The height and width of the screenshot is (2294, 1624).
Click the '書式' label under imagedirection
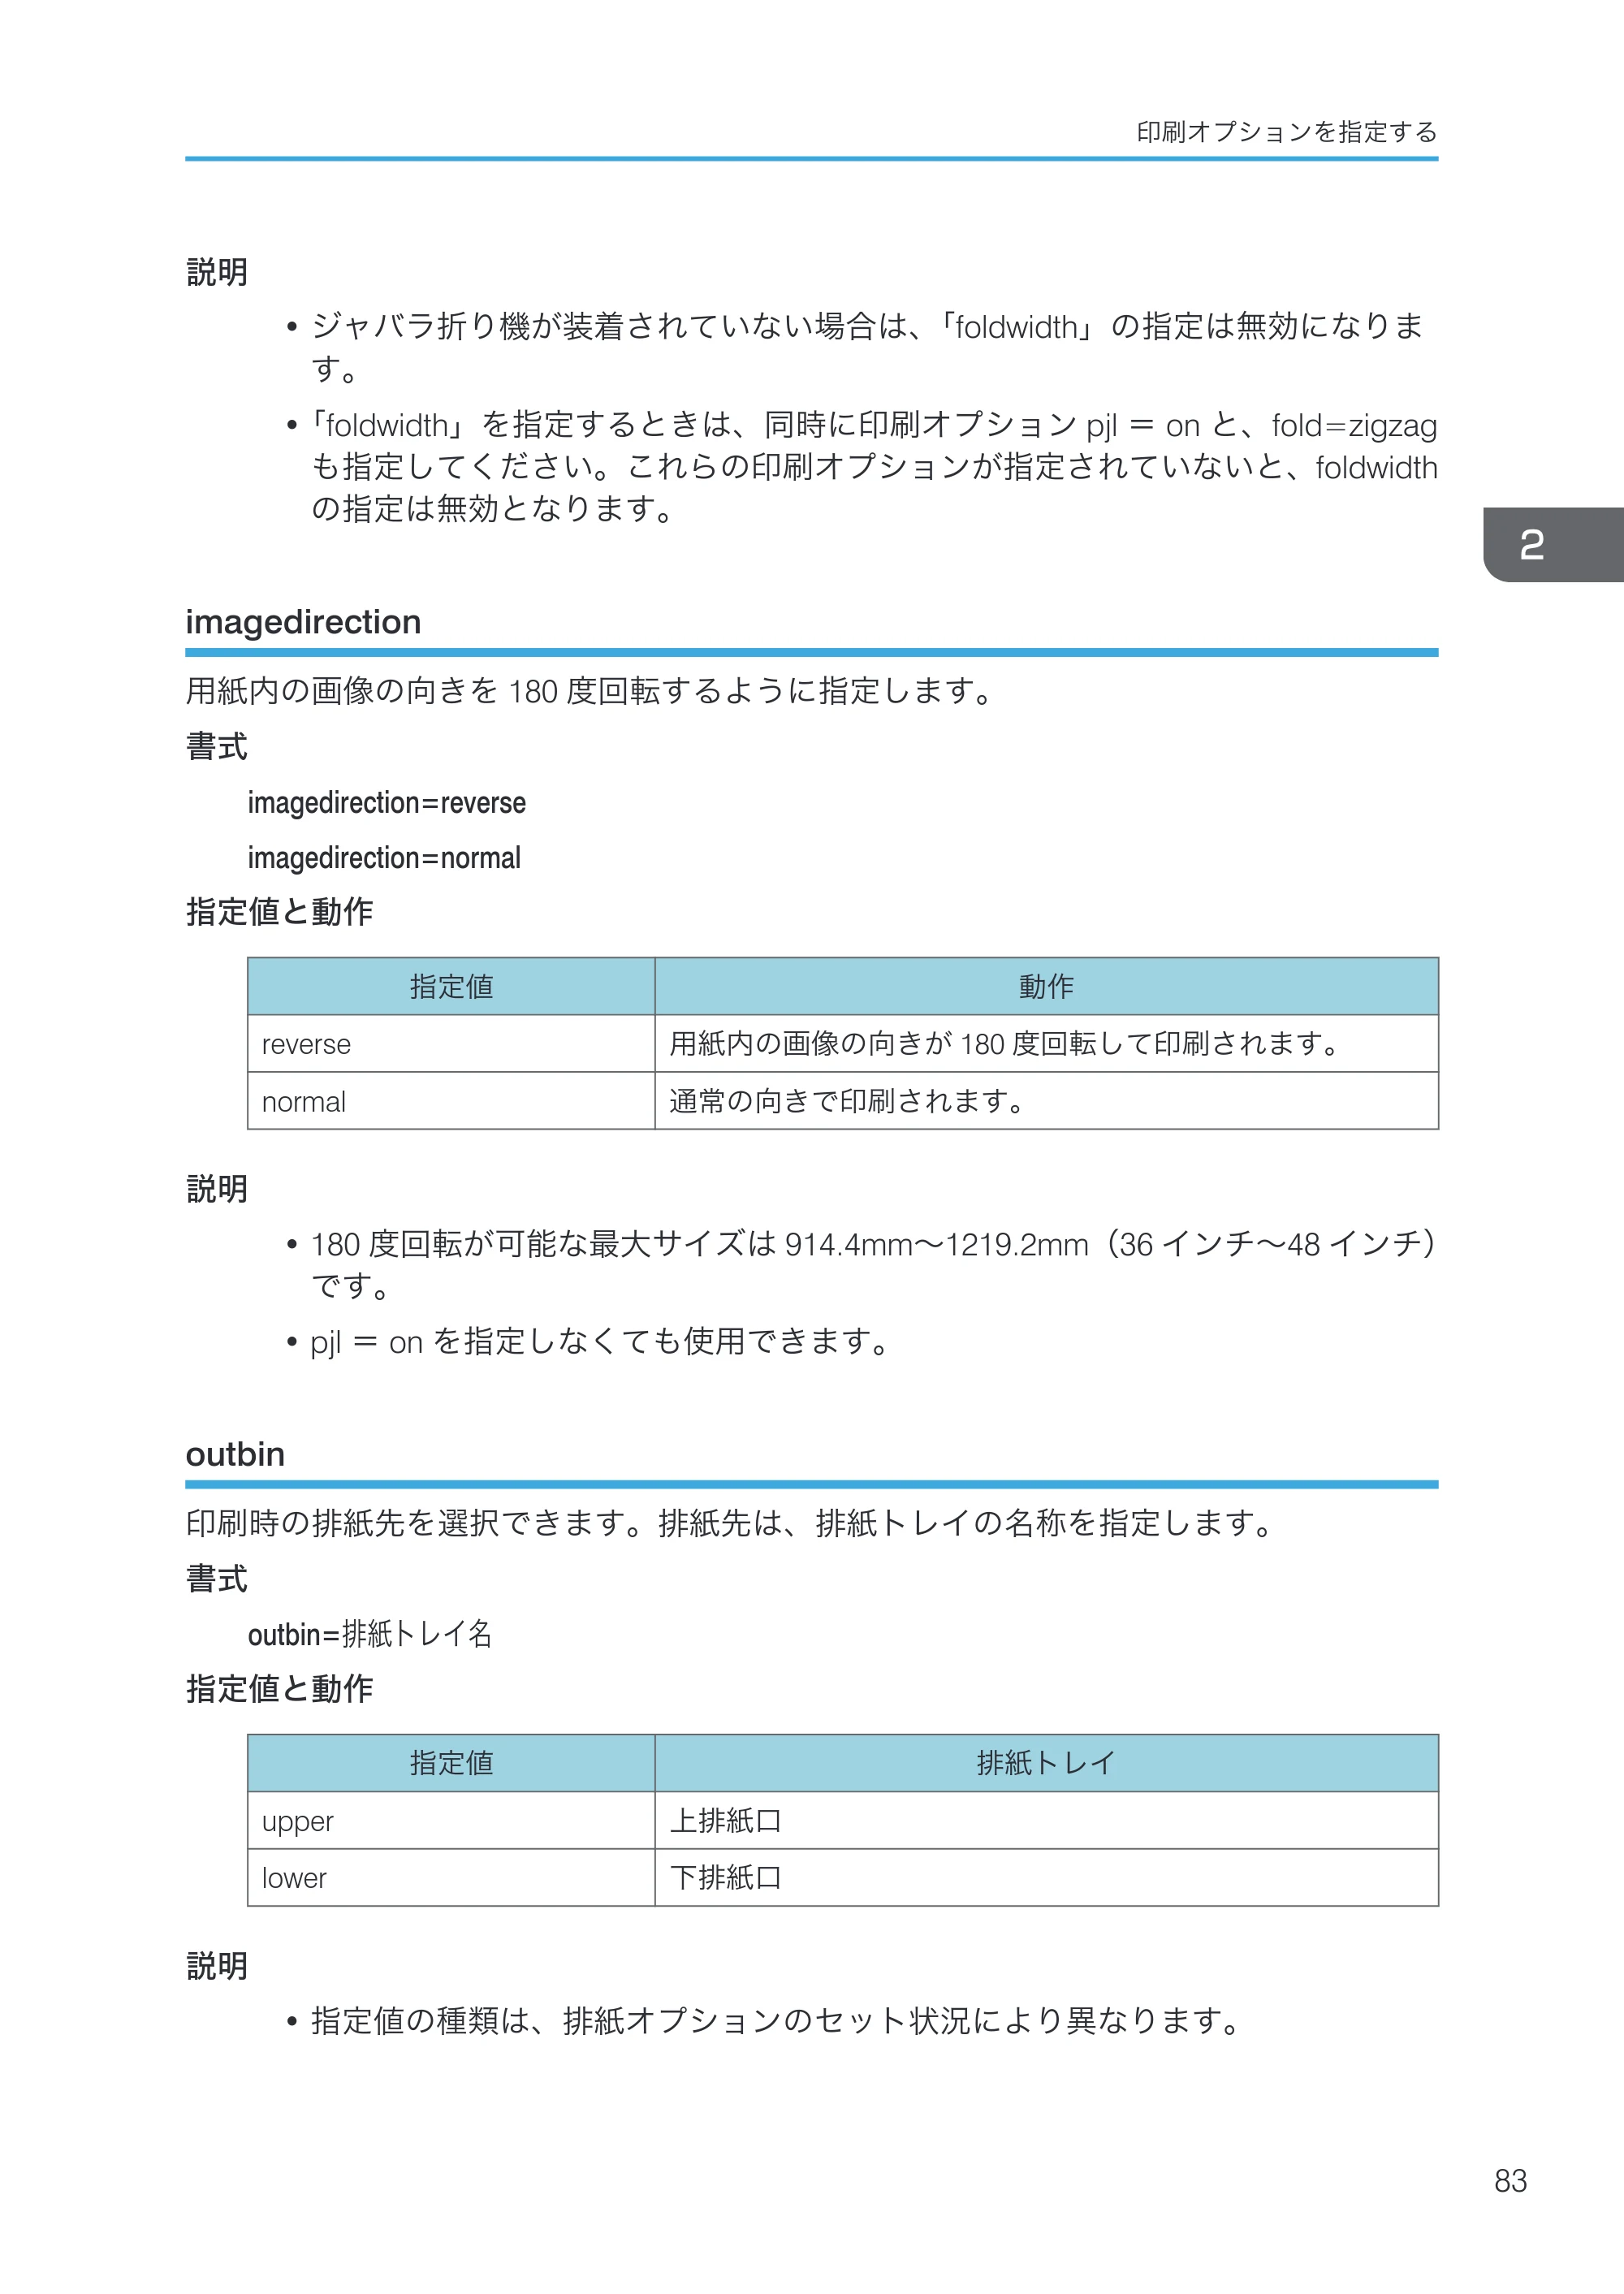pos(216,747)
